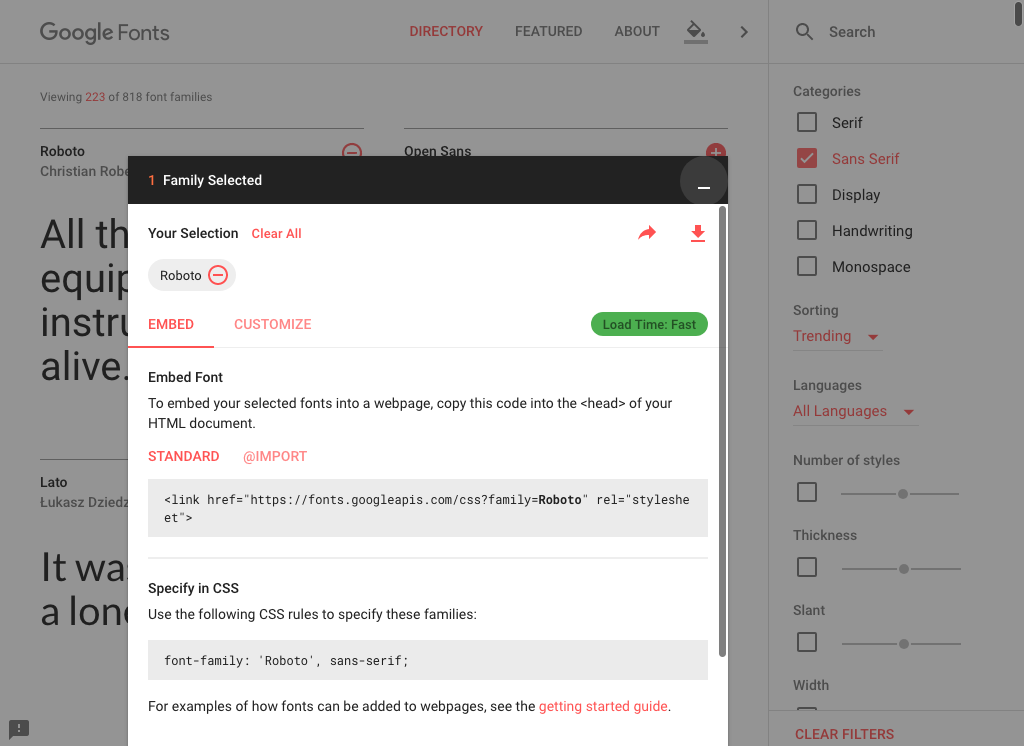
Task: Switch to the Customize tab
Action: click(272, 325)
